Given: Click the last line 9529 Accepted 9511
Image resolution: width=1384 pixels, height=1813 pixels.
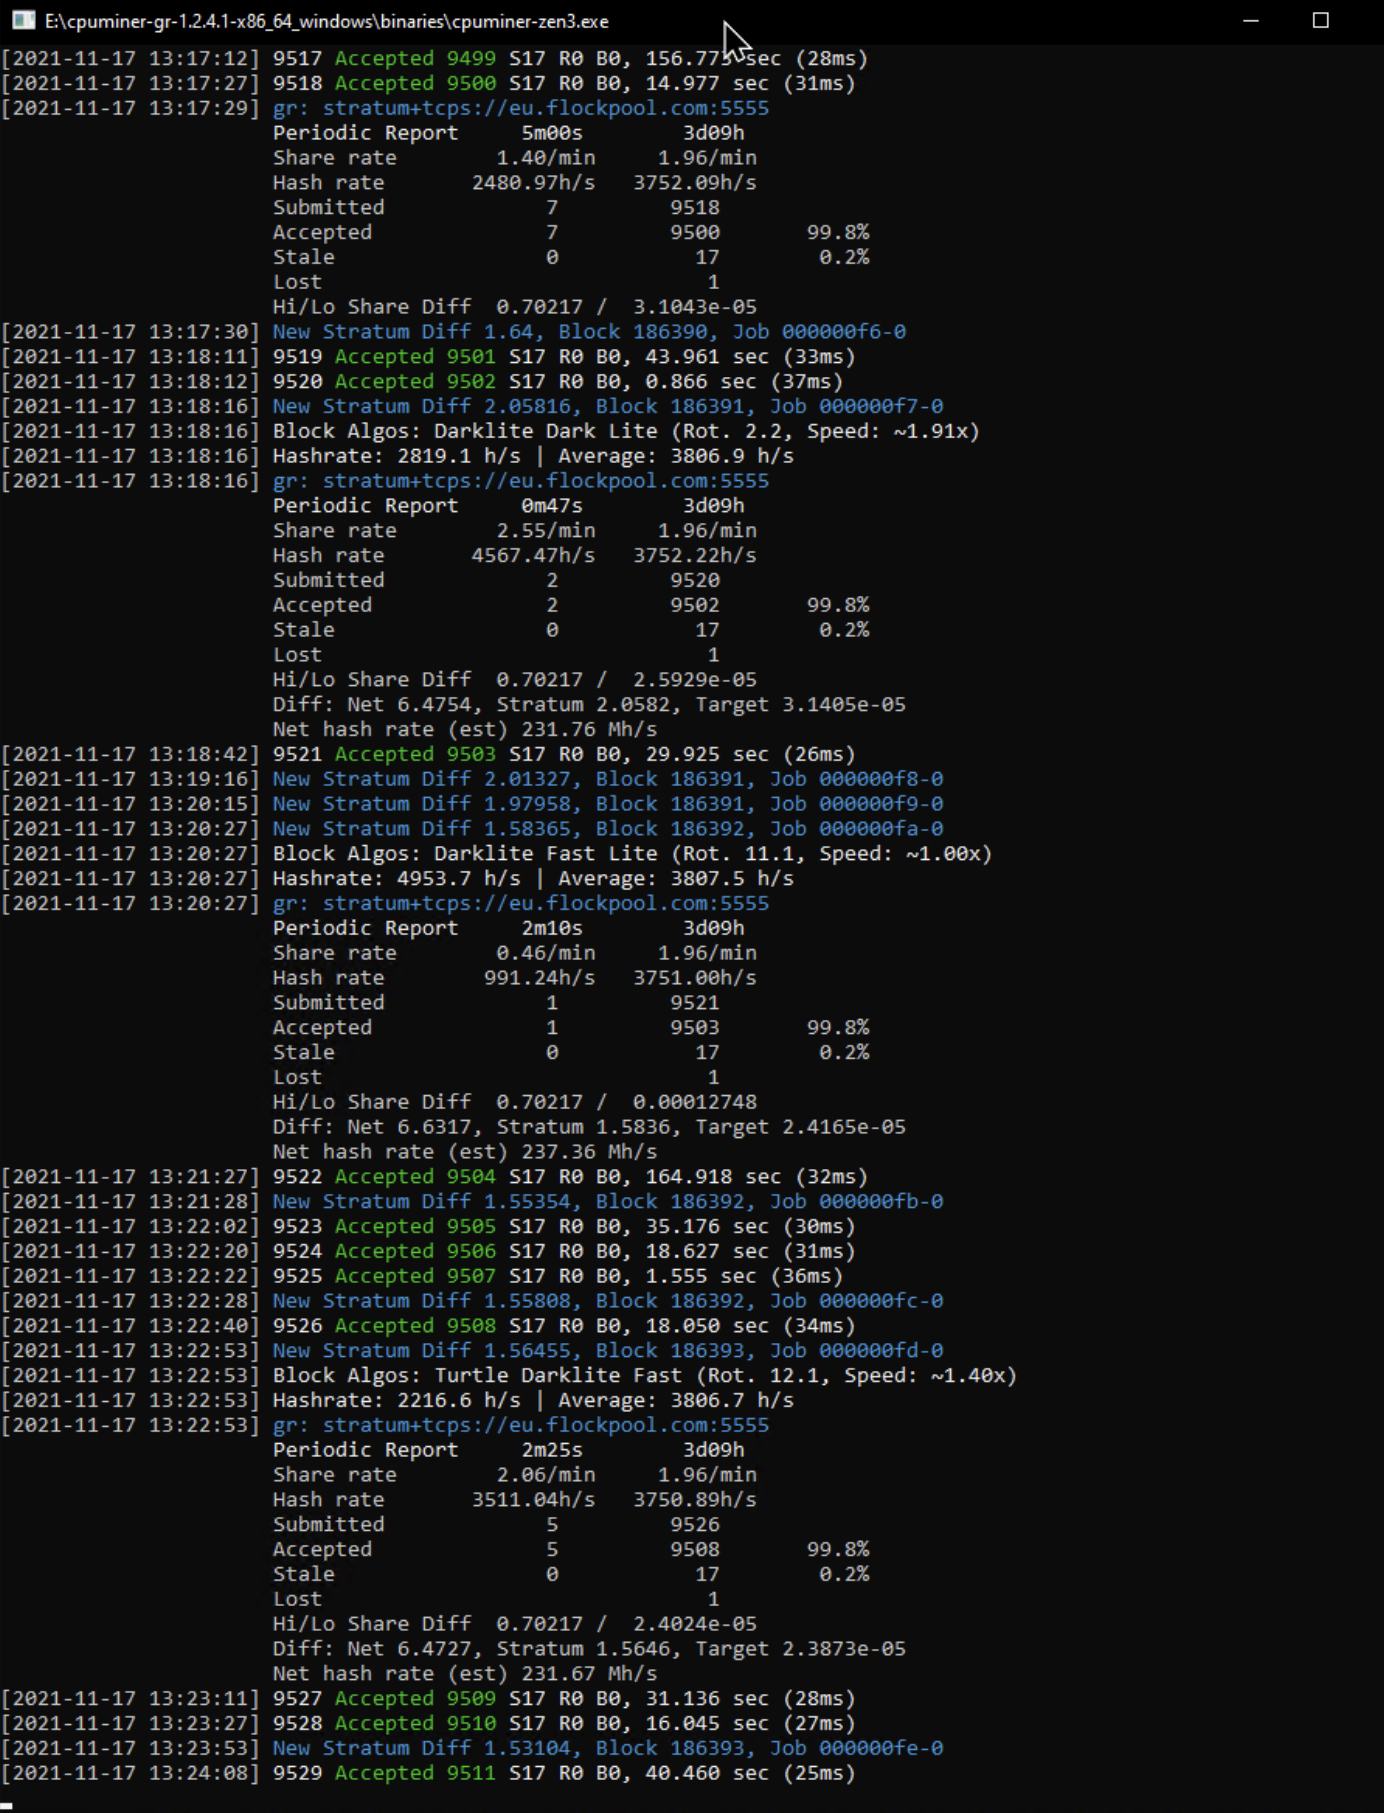Looking at the screenshot, I should pyautogui.click(x=564, y=1774).
